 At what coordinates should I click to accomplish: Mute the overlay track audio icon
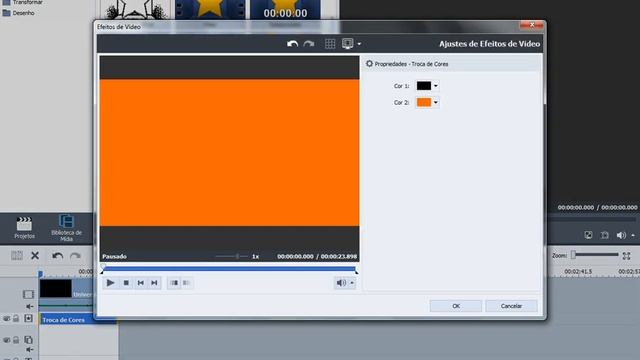point(29,350)
